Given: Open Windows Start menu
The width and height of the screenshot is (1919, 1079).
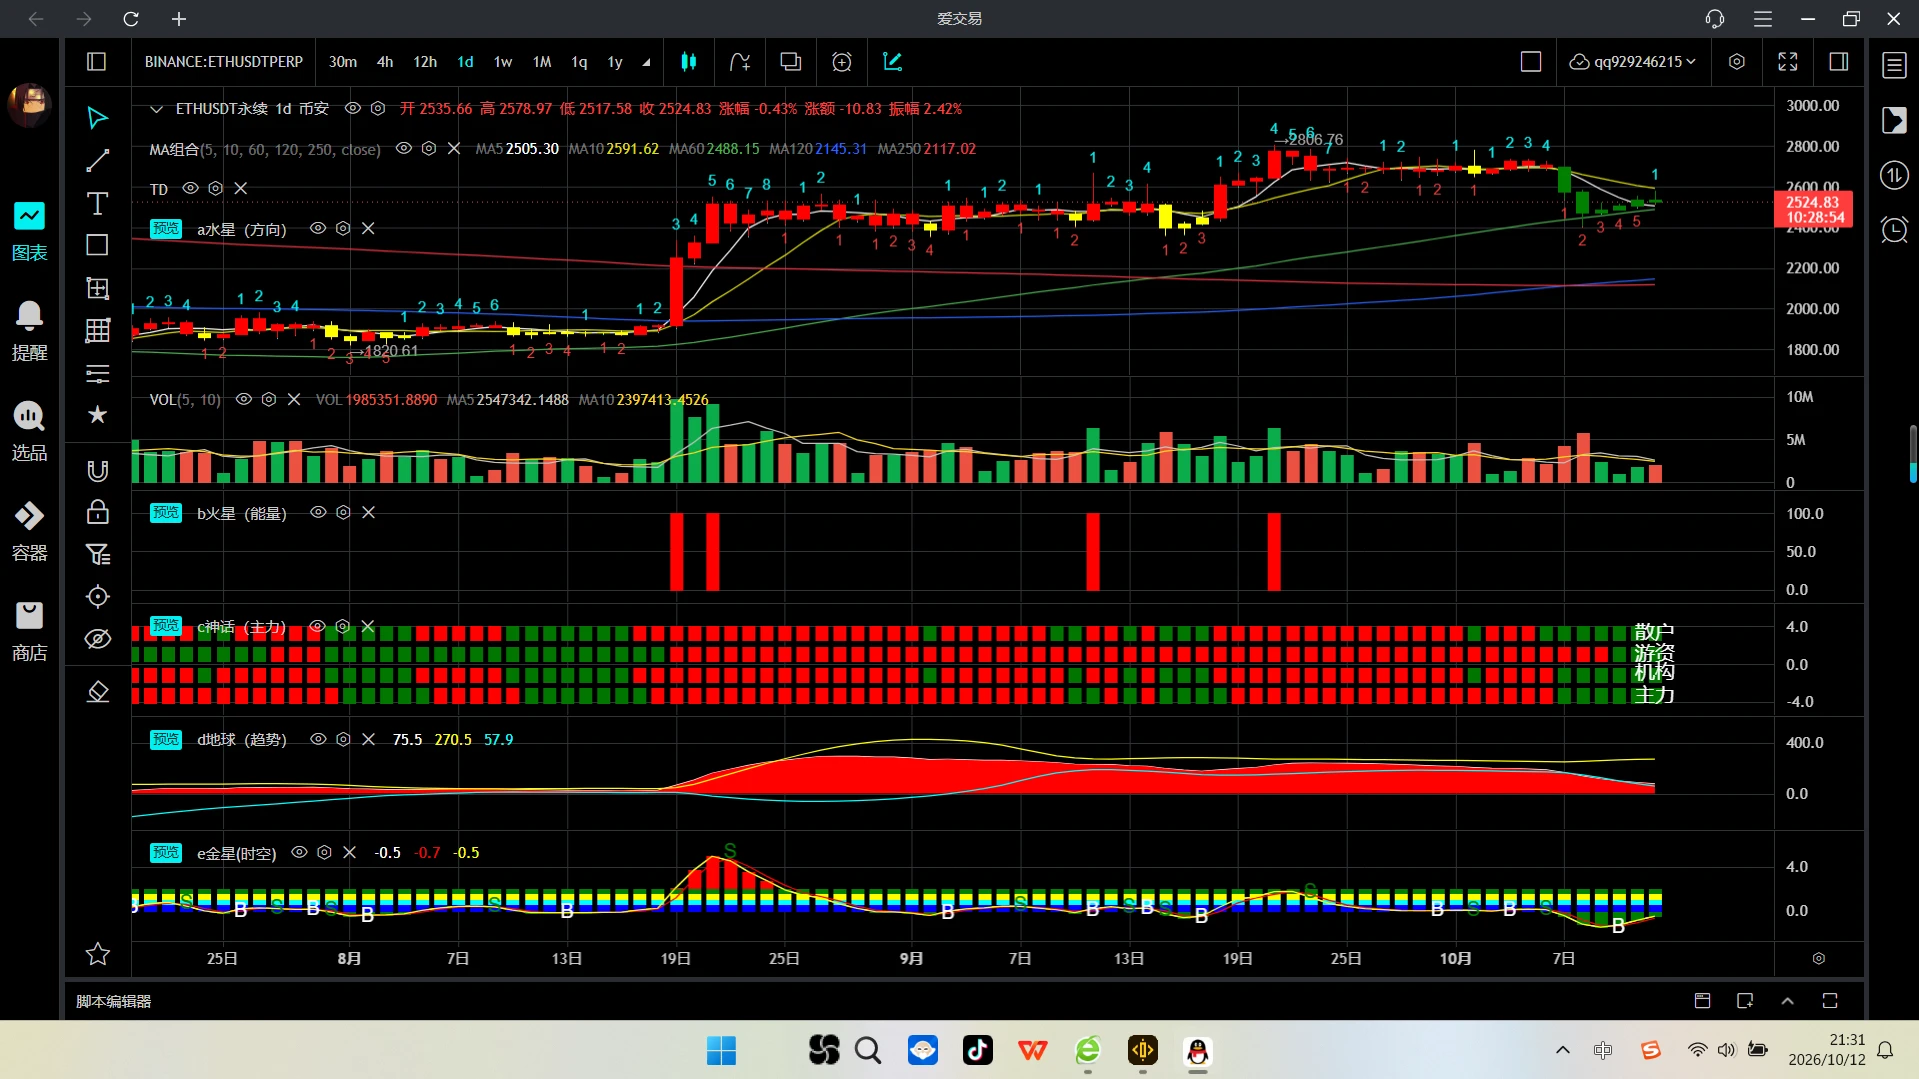Looking at the screenshot, I should tap(721, 1050).
